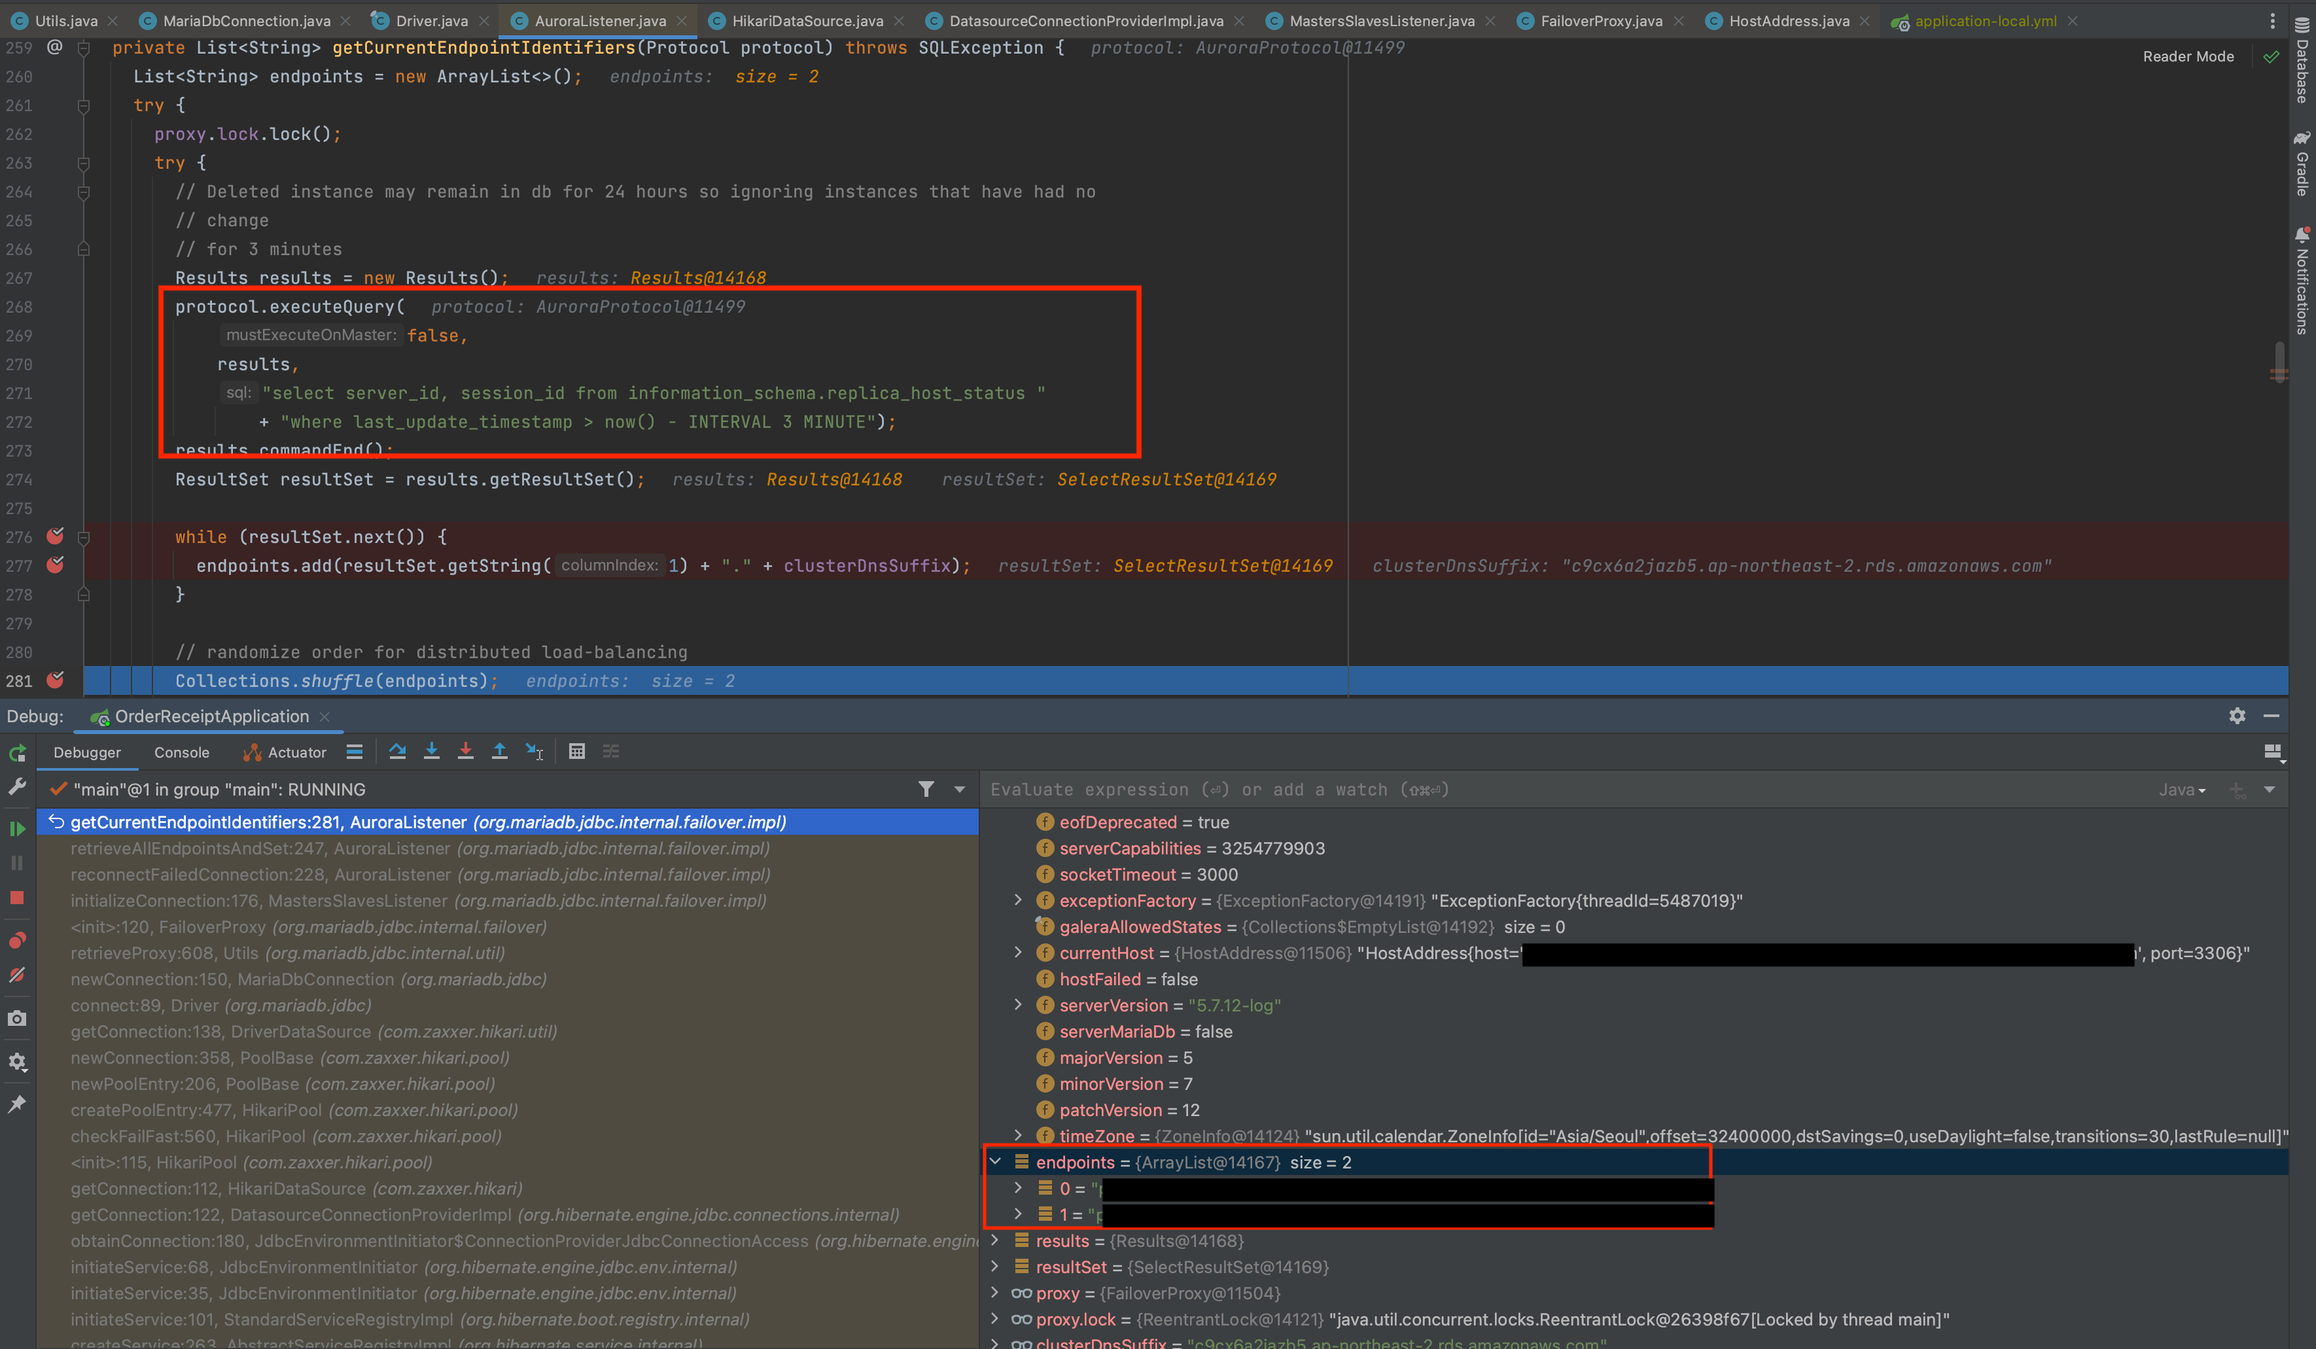Expand the proxy variable

click(995, 1293)
